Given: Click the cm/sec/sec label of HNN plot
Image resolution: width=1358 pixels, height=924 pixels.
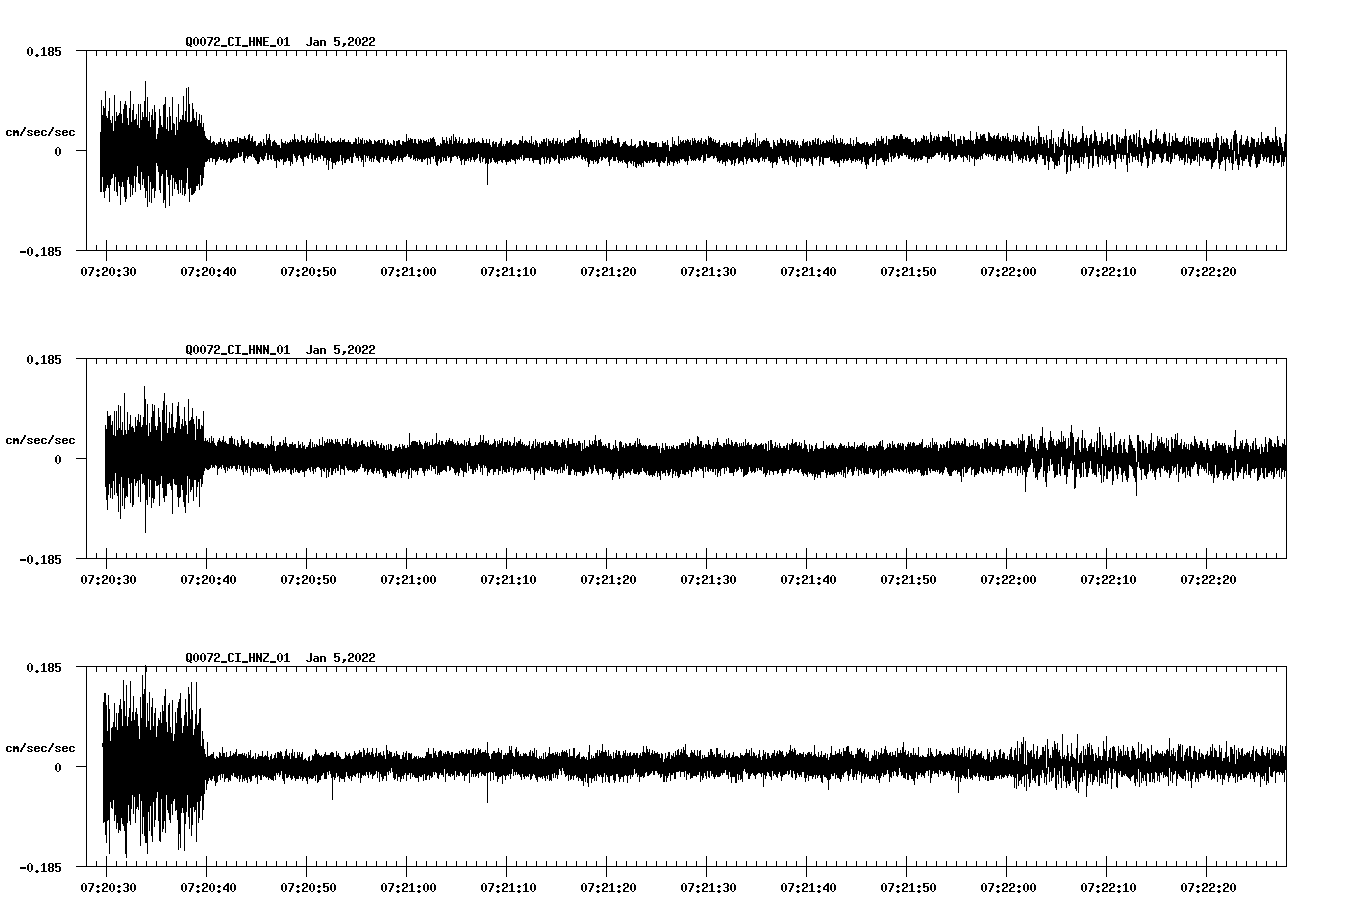Looking at the screenshot, I should (x=40, y=440).
